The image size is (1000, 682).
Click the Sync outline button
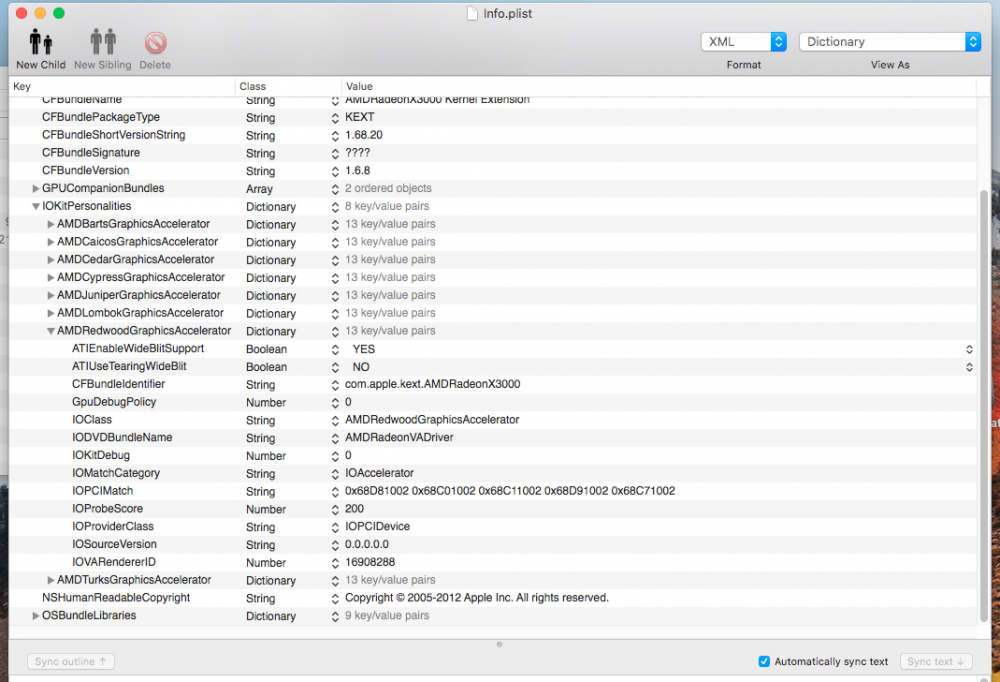[71, 662]
